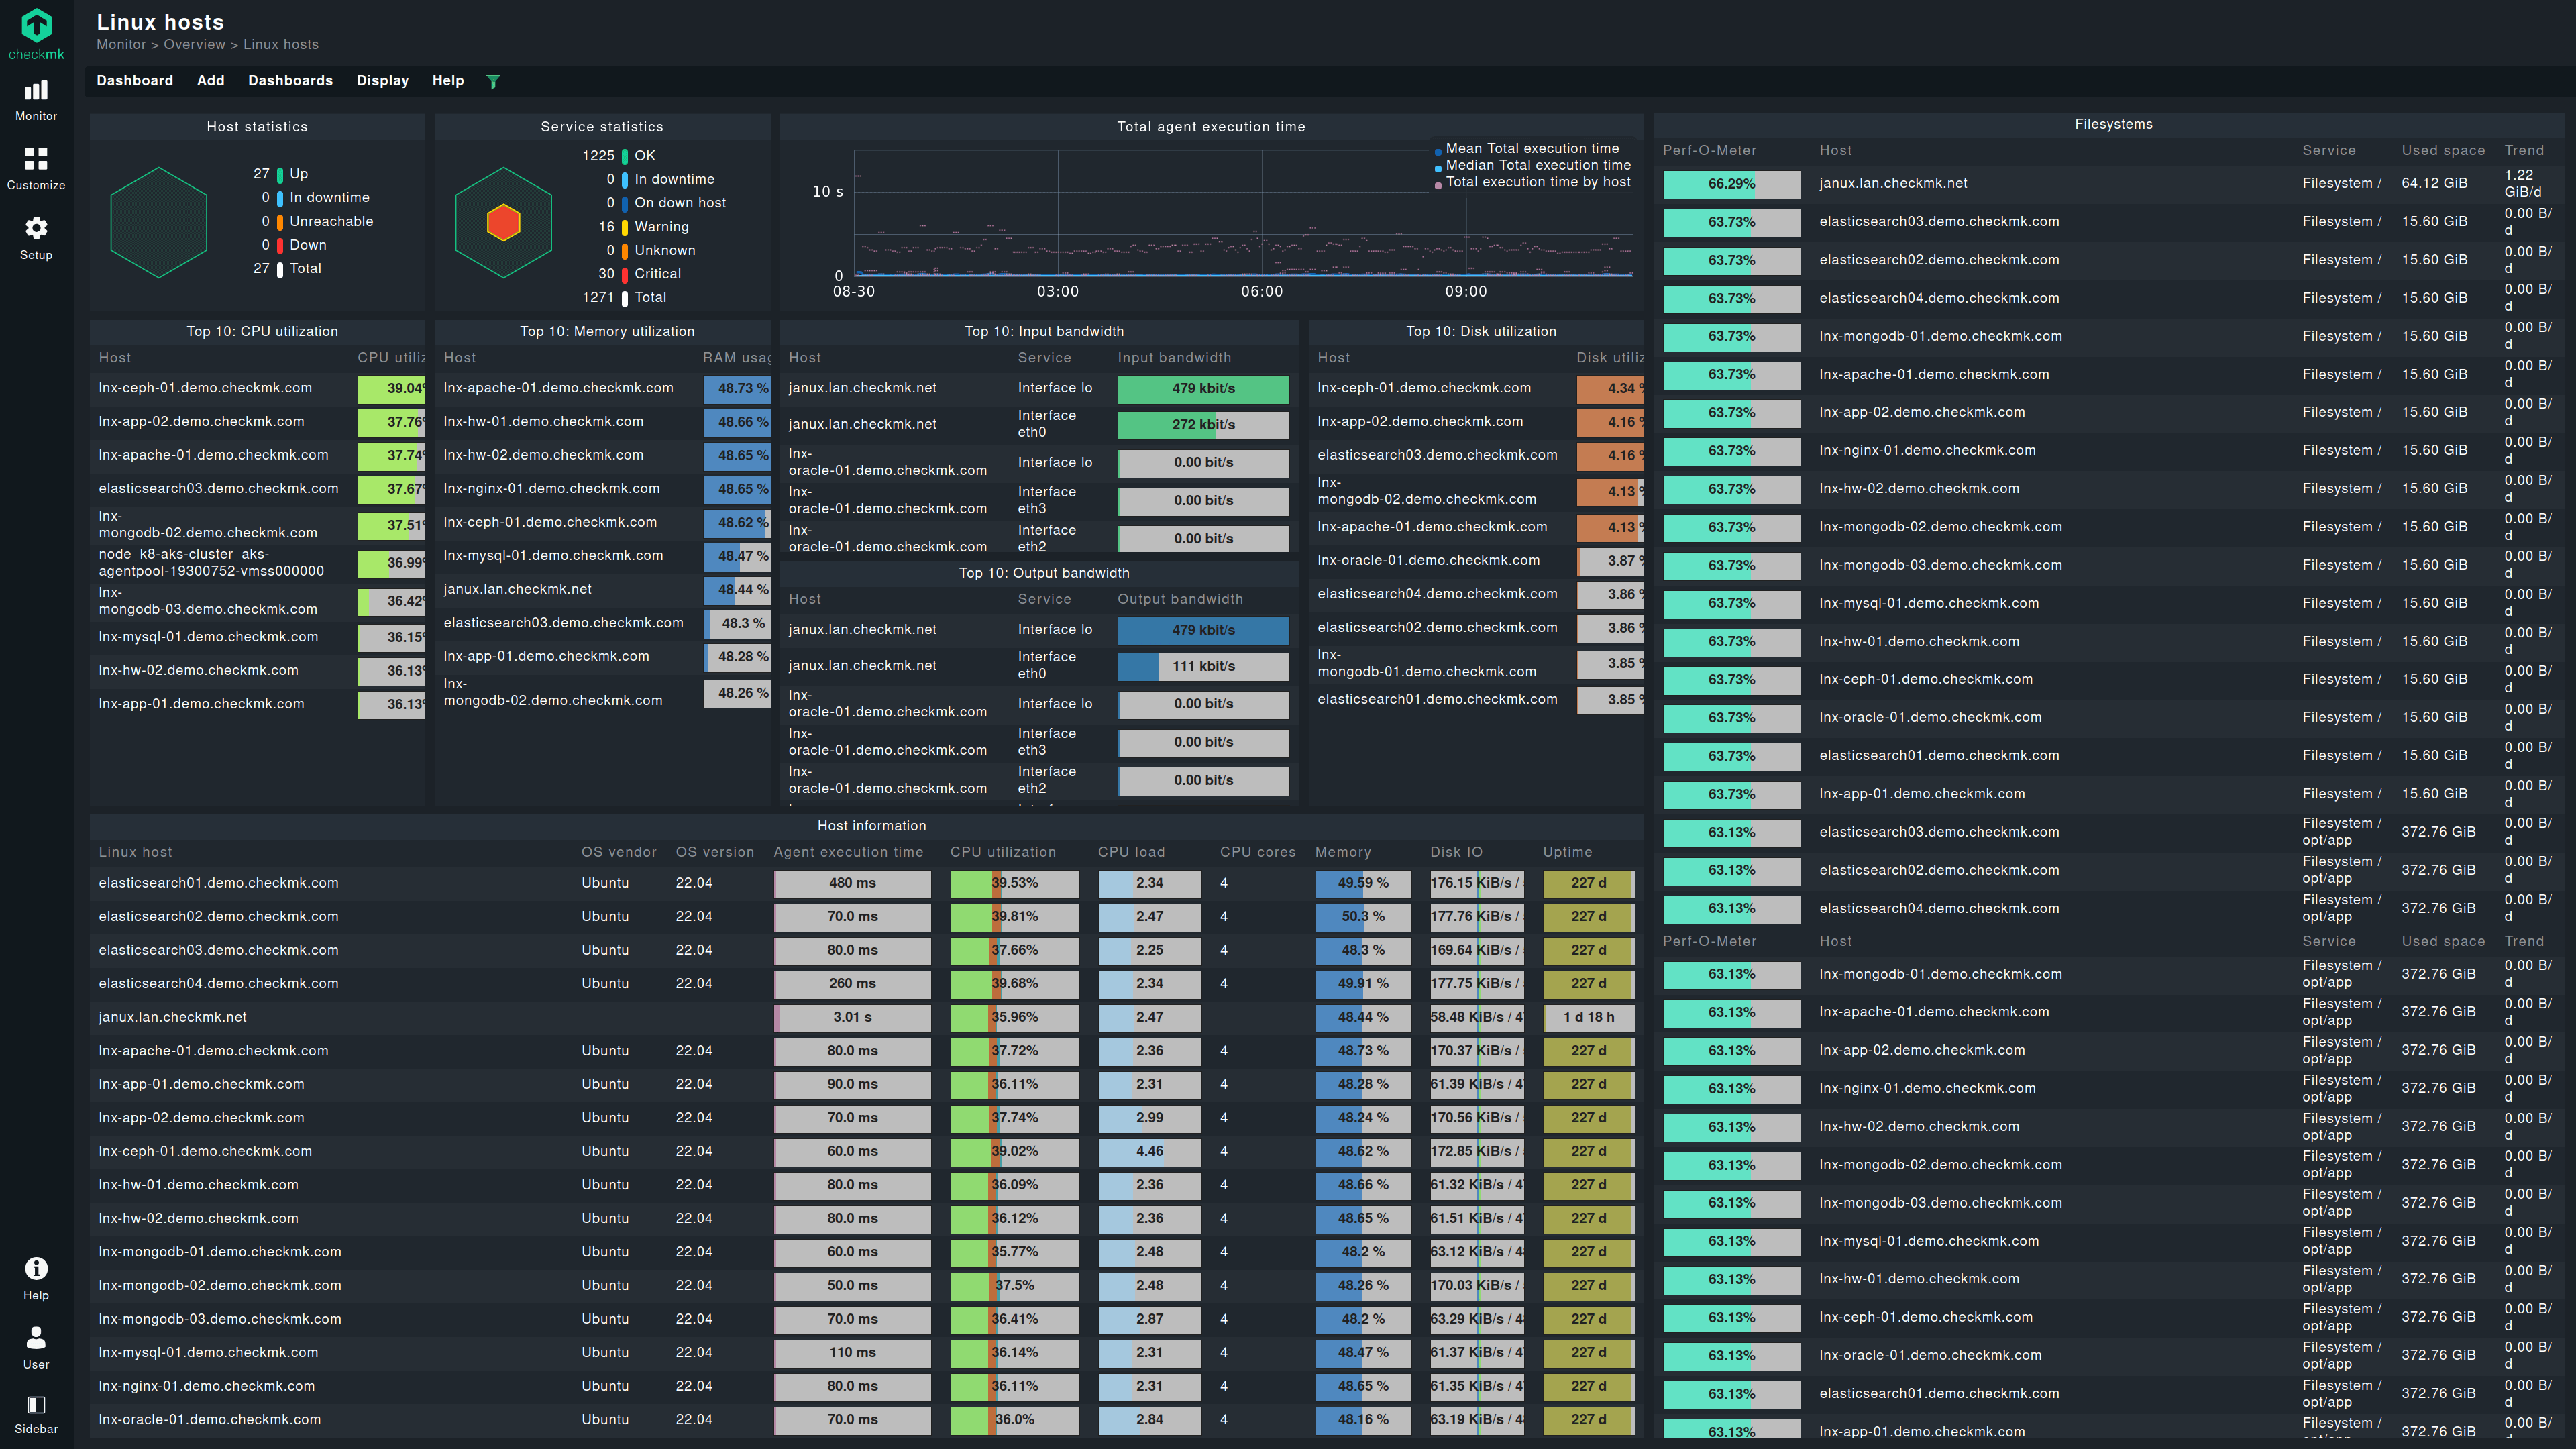The width and height of the screenshot is (2576, 1449).
Task: Open the Setup gear menu
Action: point(36,238)
